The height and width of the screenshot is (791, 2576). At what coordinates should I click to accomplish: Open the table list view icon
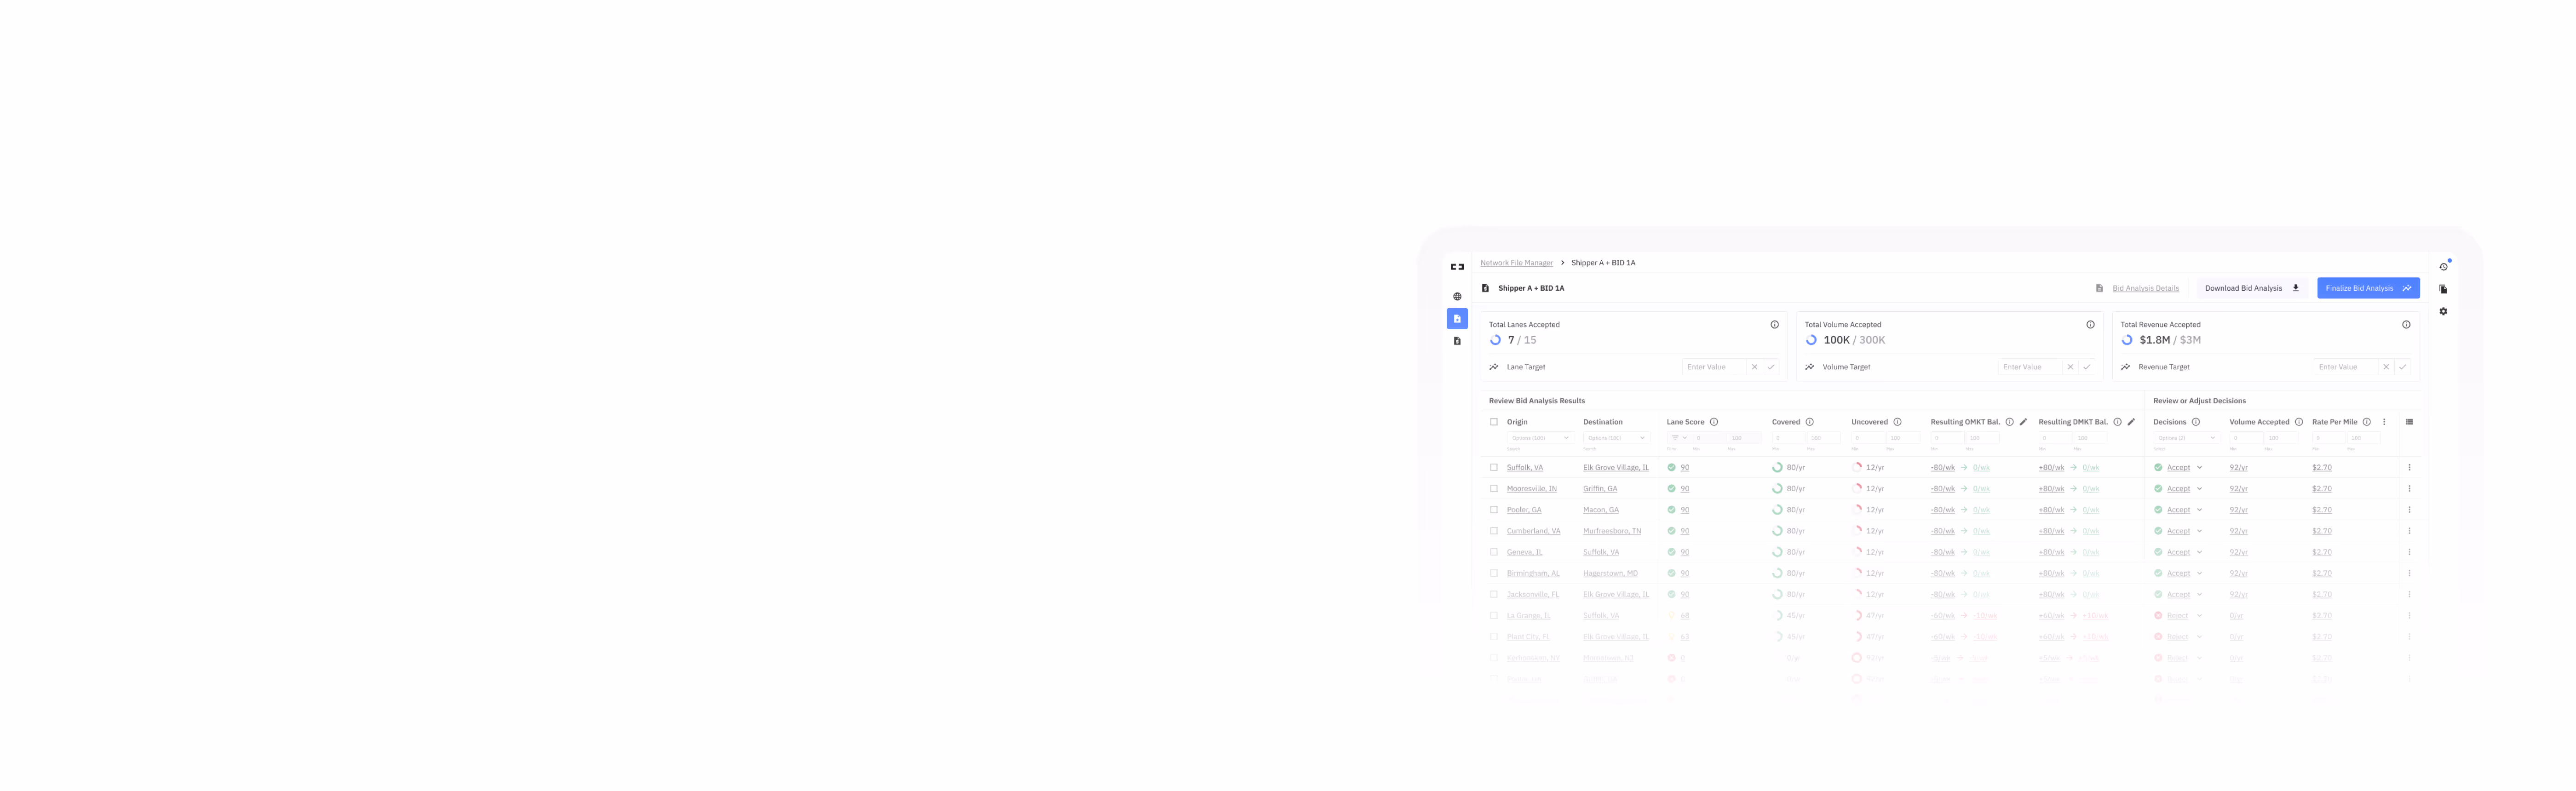[x=2409, y=422]
